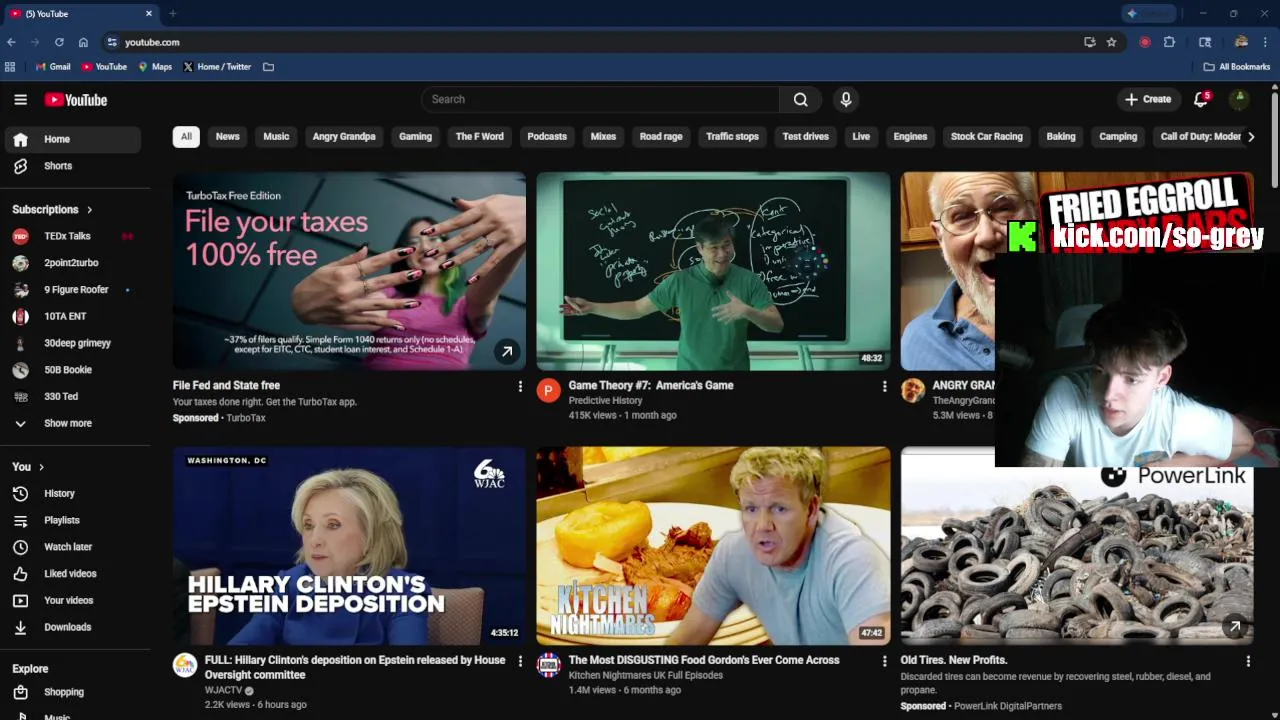
Task: Play the Kitchen Nightmares video thumbnail
Action: point(713,546)
